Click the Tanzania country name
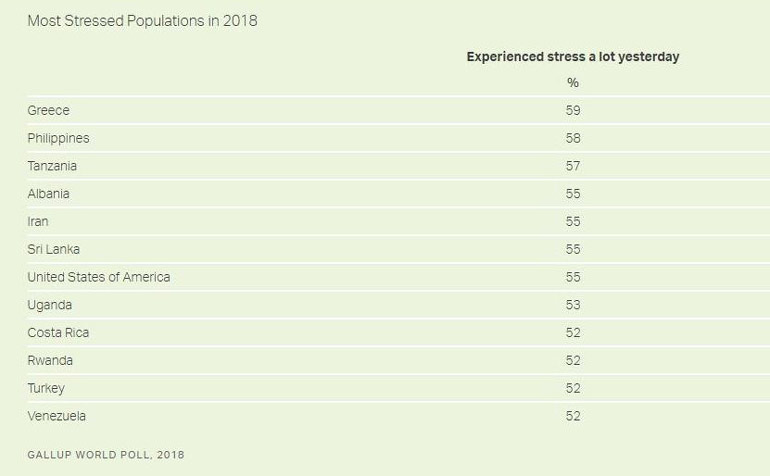 click(52, 166)
